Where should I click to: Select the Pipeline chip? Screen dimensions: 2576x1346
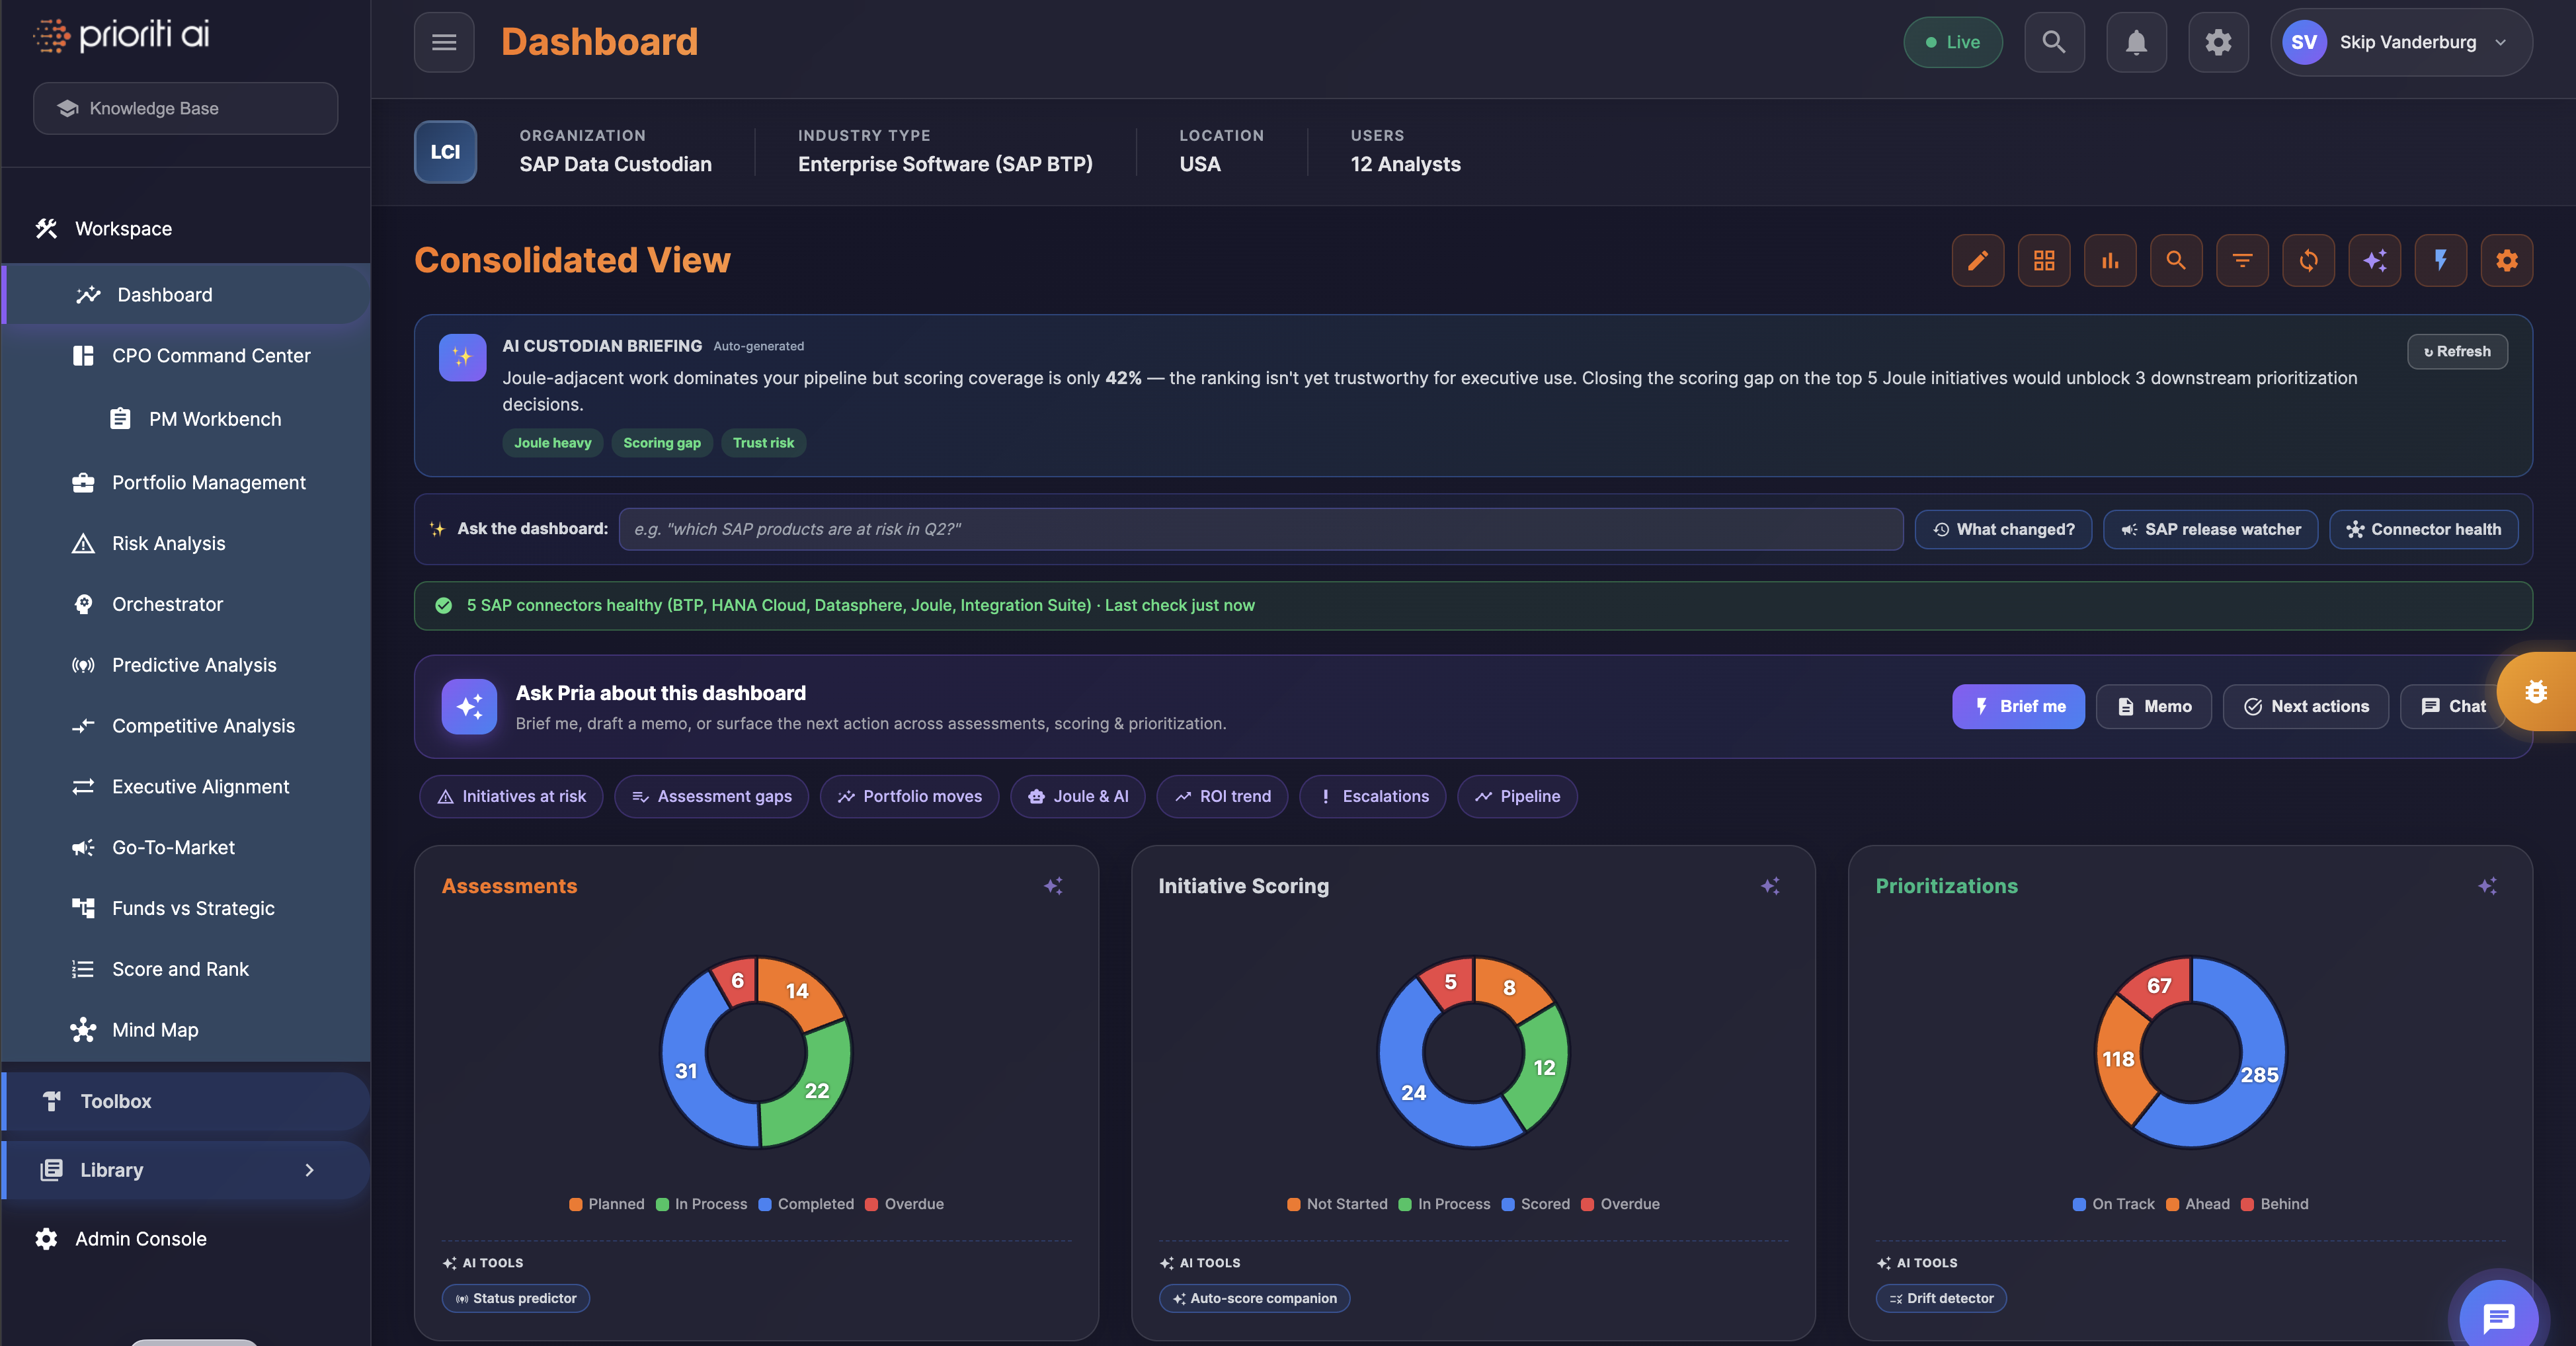click(x=1517, y=797)
